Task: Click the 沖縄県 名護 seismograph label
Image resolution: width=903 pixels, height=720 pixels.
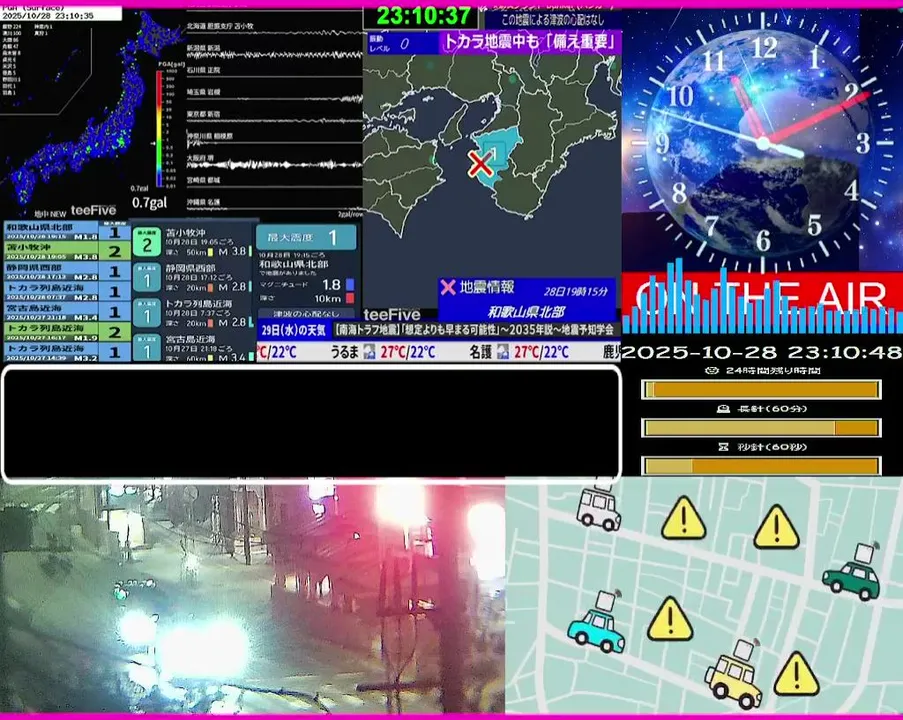Action: pyautogui.click(x=203, y=202)
